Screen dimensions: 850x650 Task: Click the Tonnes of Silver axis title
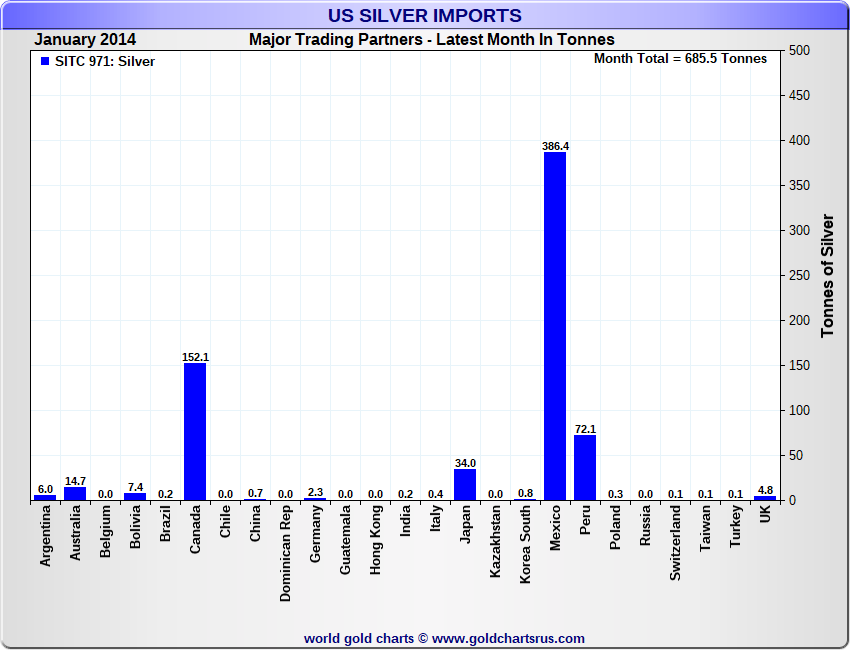(827, 275)
